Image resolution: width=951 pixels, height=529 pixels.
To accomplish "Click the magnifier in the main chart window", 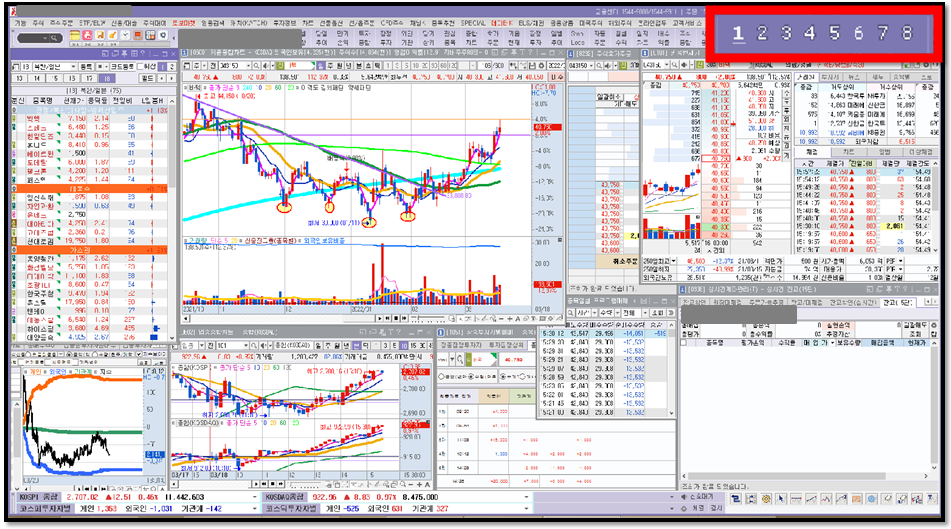I will (x=256, y=66).
